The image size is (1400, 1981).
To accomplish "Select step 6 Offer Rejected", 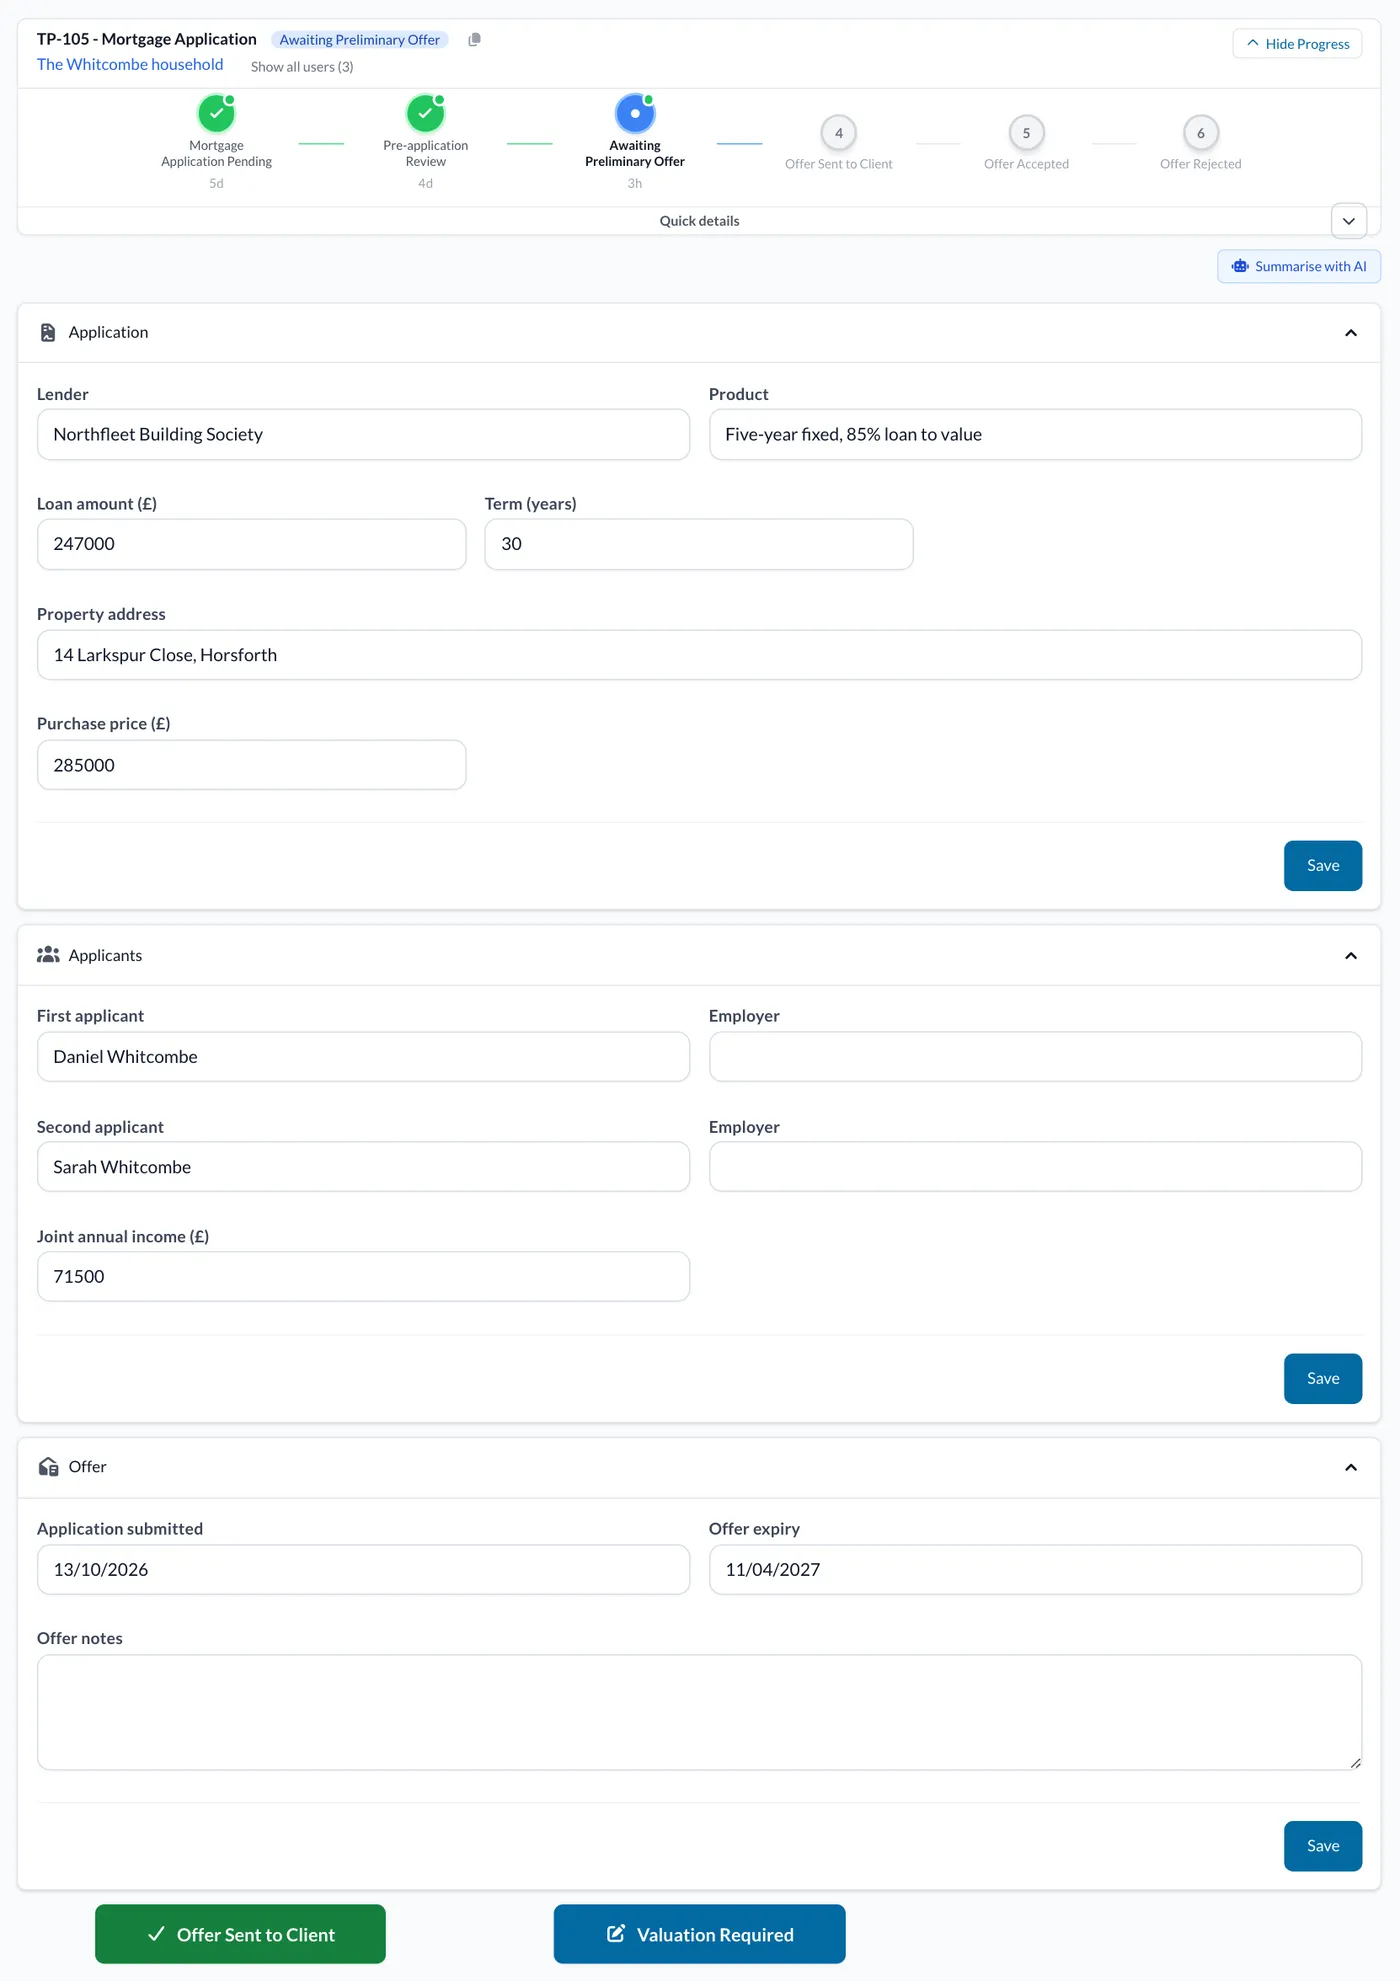I will point(1201,133).
